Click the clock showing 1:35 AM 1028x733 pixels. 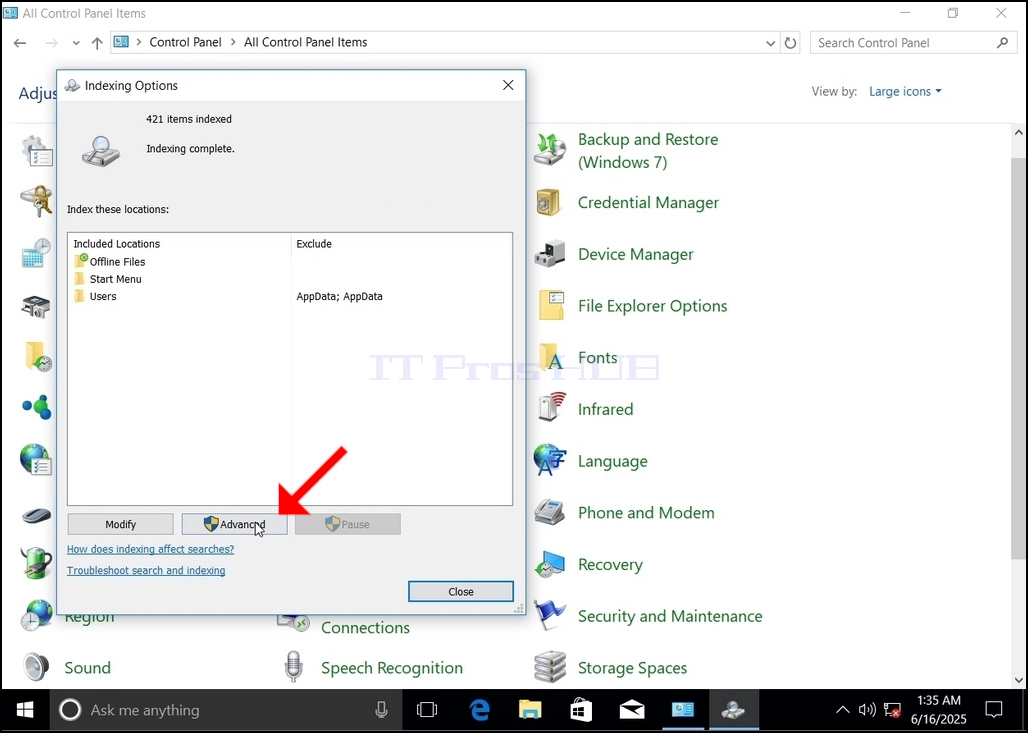click(x=939, y=700)
